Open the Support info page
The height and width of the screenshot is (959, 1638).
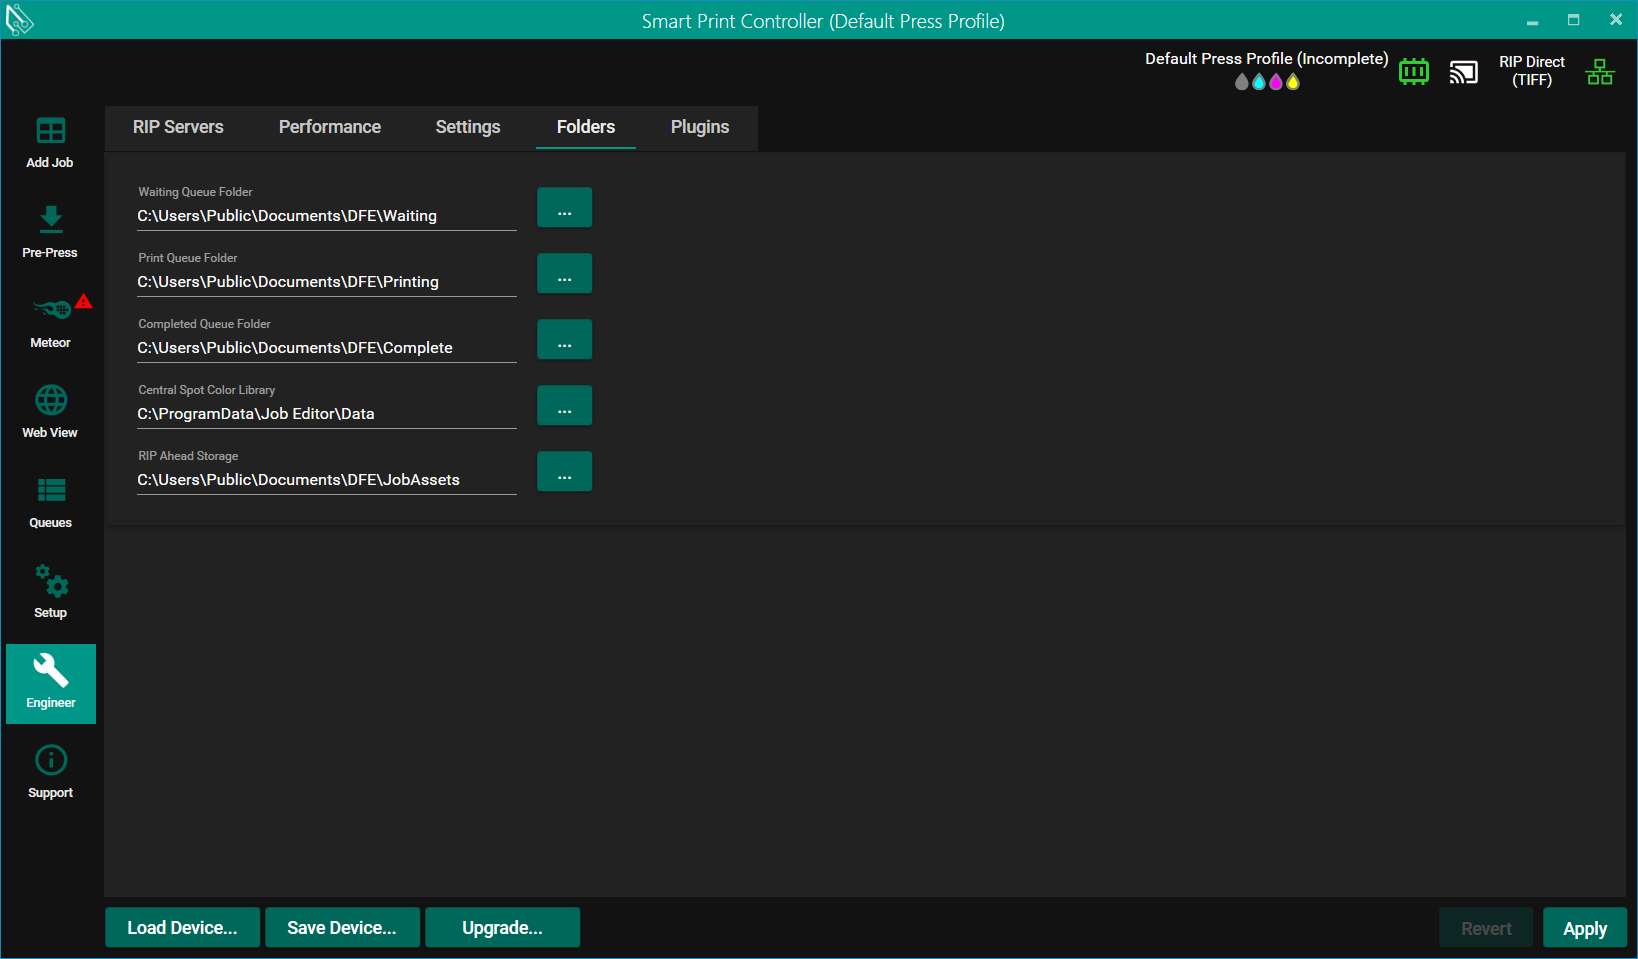point(50,772)
